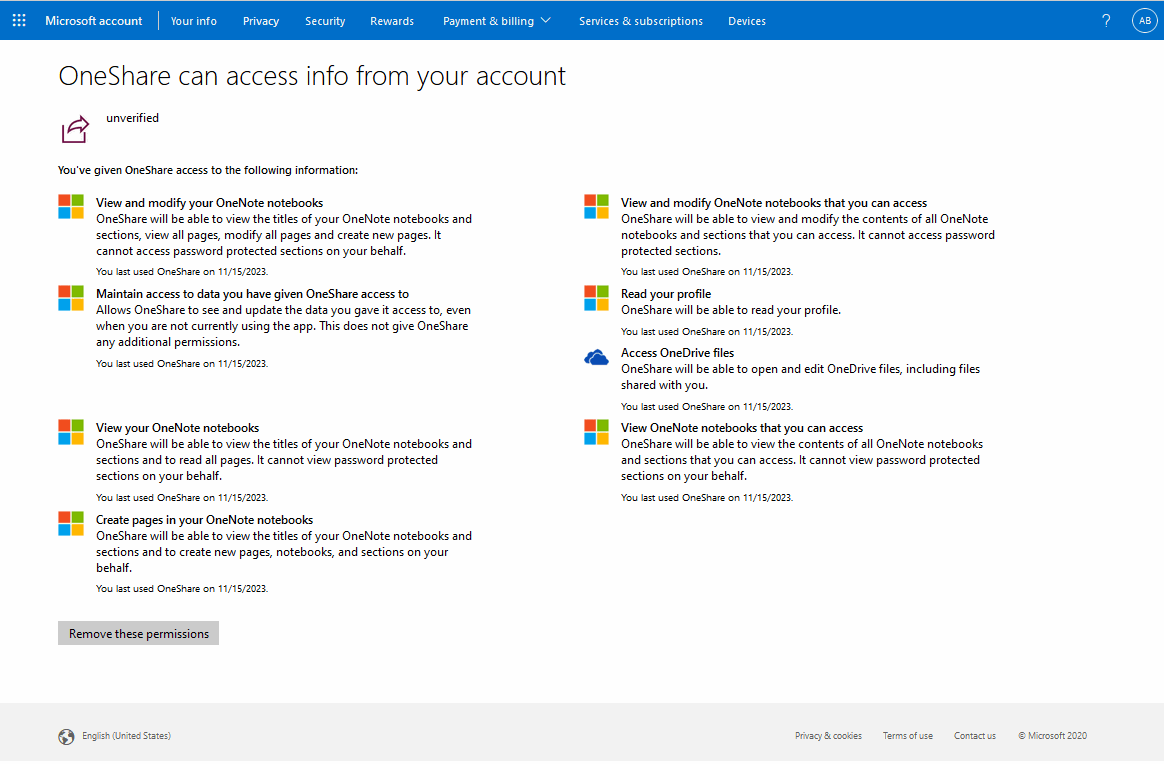The image size is (1164, 764).
Task: Click 'View your OneNote notebooks' title
Action: point(177,428)
